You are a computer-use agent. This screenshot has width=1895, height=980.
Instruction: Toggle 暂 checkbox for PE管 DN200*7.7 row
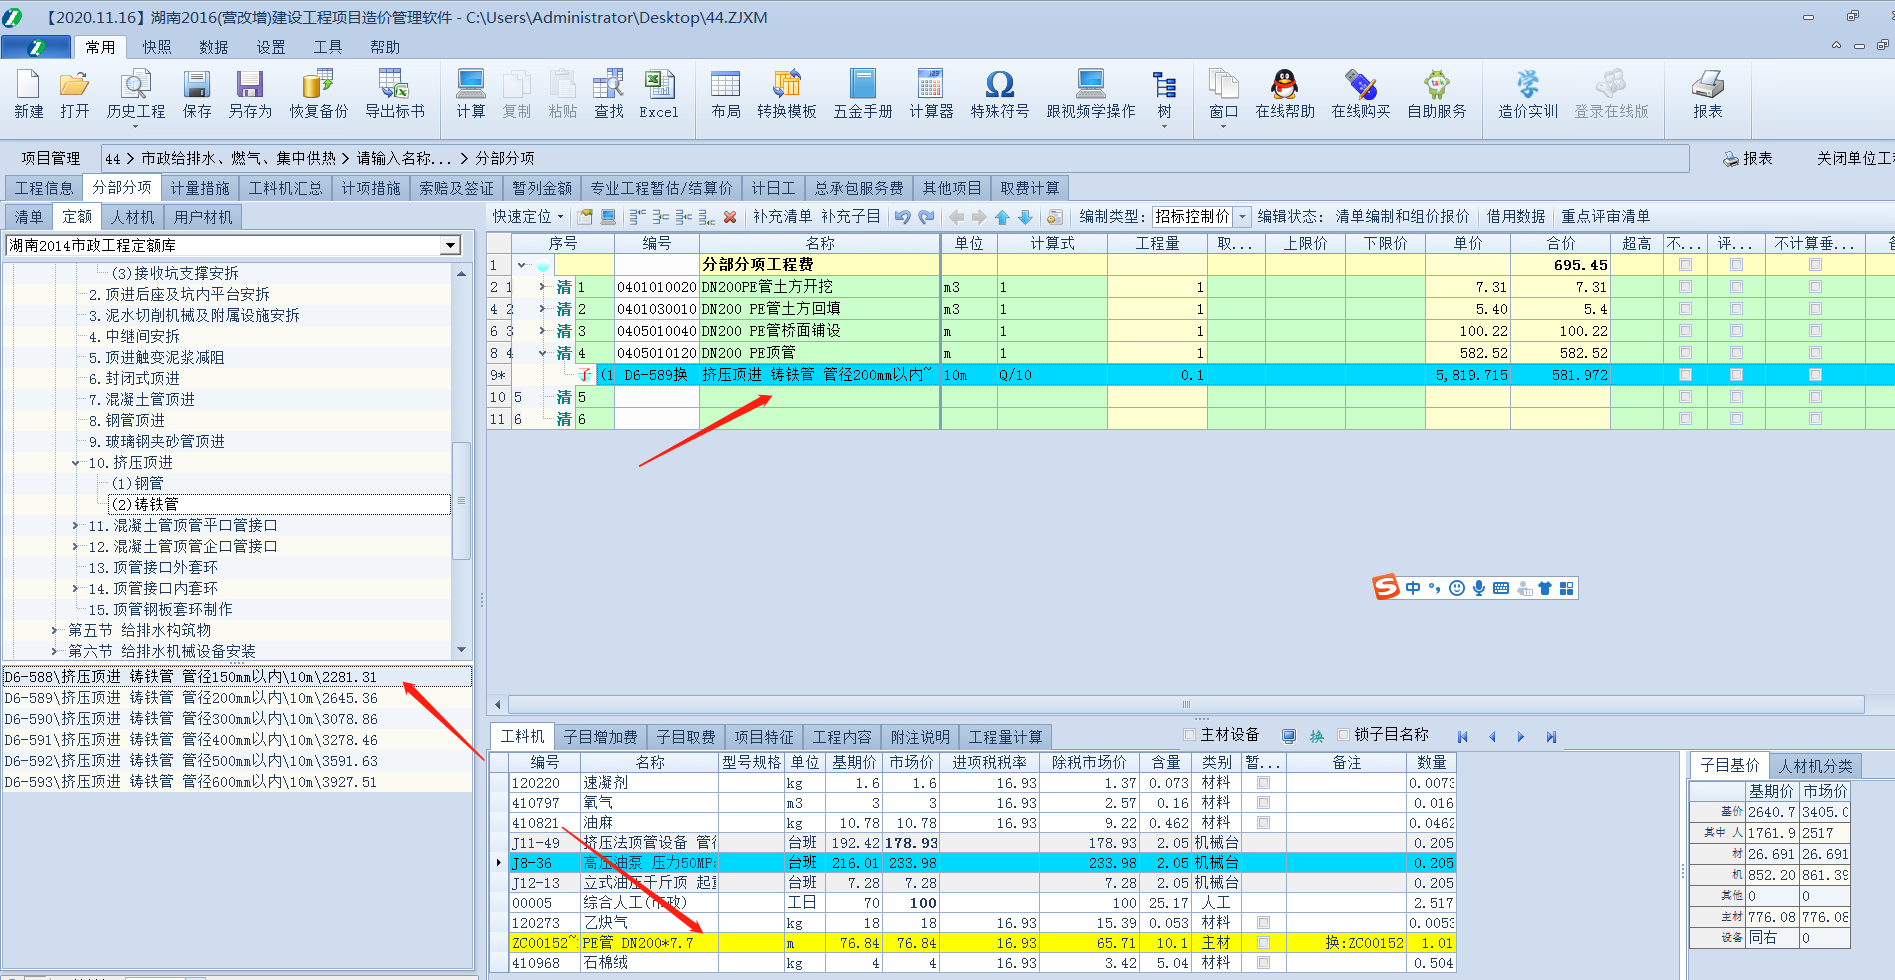click(x=1263, y=943)
